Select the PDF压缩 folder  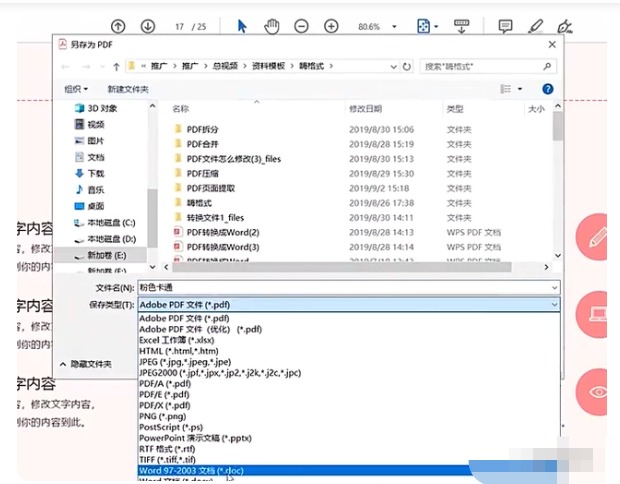(197, 174)
